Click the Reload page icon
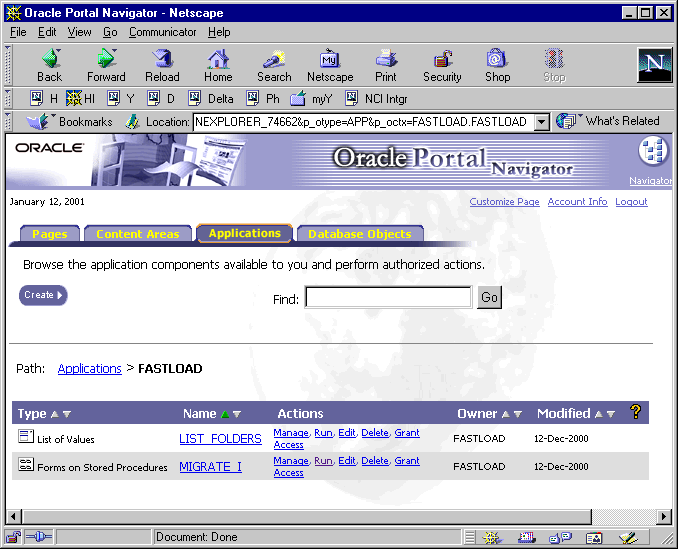This screenshot has width=678, height=549. tap(162, 60)
